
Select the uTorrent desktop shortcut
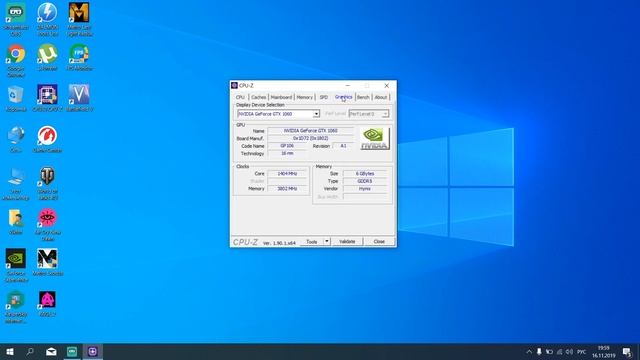point(47,57)
